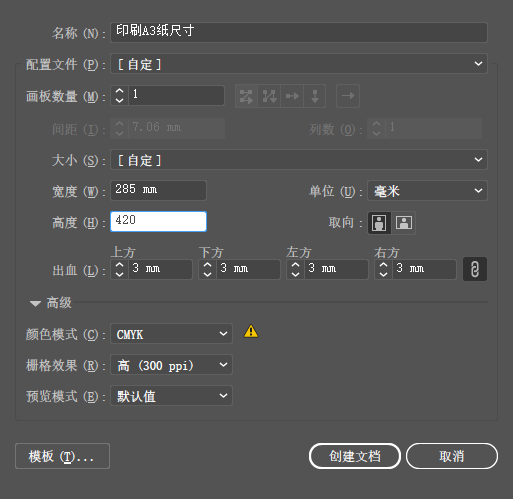
Task: Toggle the bleed link chain icon
Action: [x=475, y=269]
